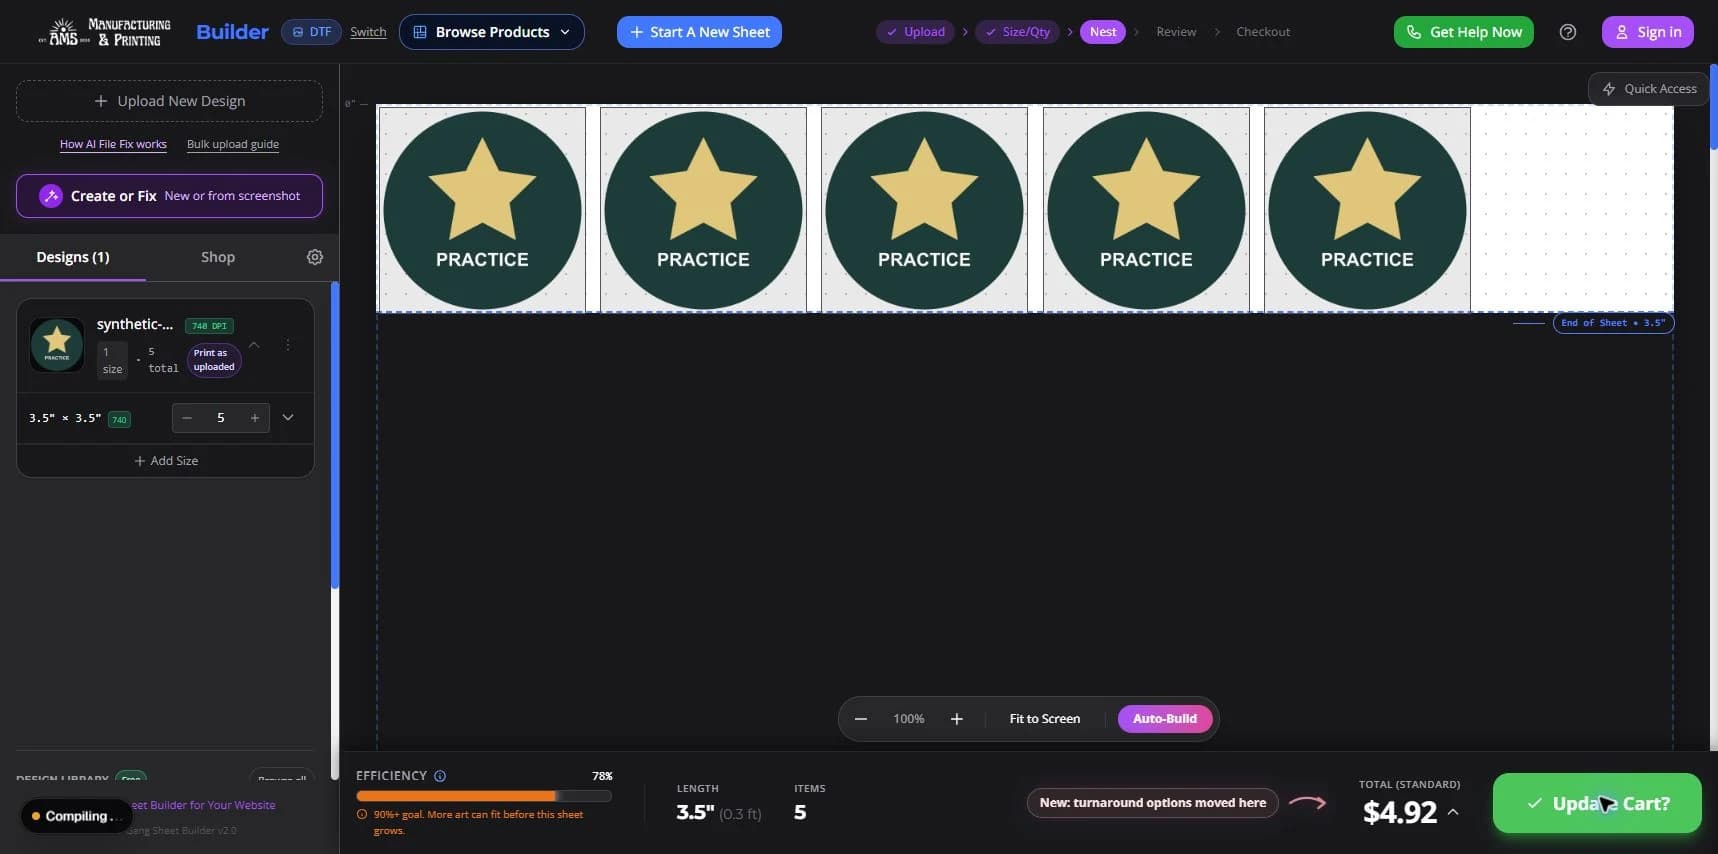Image resolution: width=1718 pixels, height=854 pixels.
Task: Click the '1 size' count box
Action: pos(112,360)
